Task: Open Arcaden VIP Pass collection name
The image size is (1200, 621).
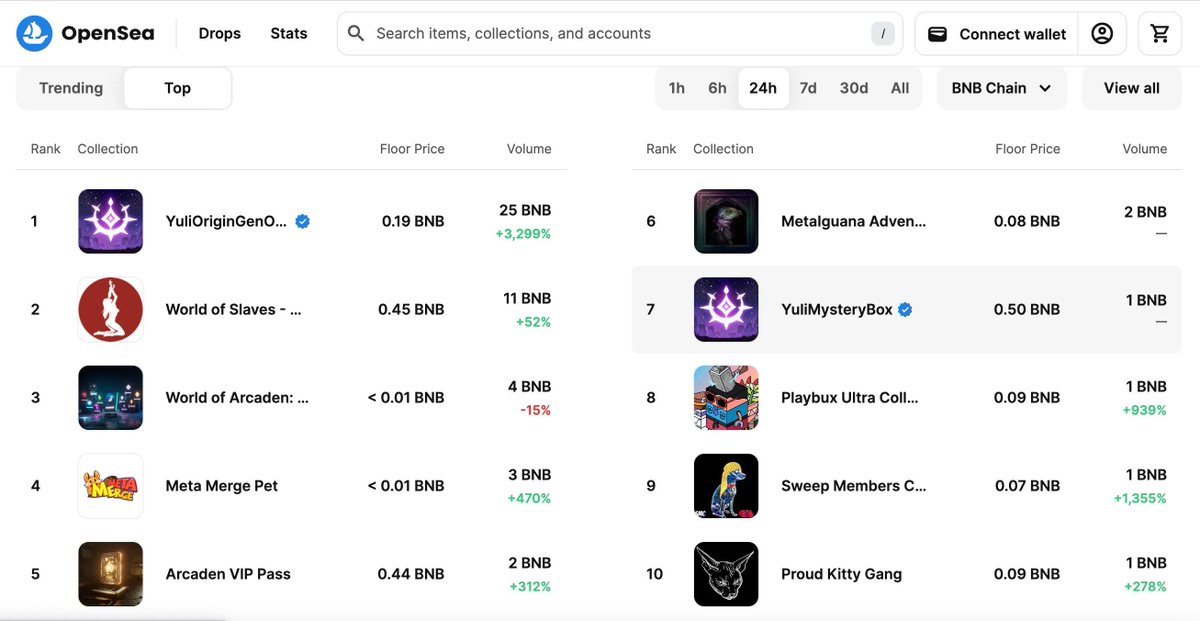Action: [x=228, y=574]
